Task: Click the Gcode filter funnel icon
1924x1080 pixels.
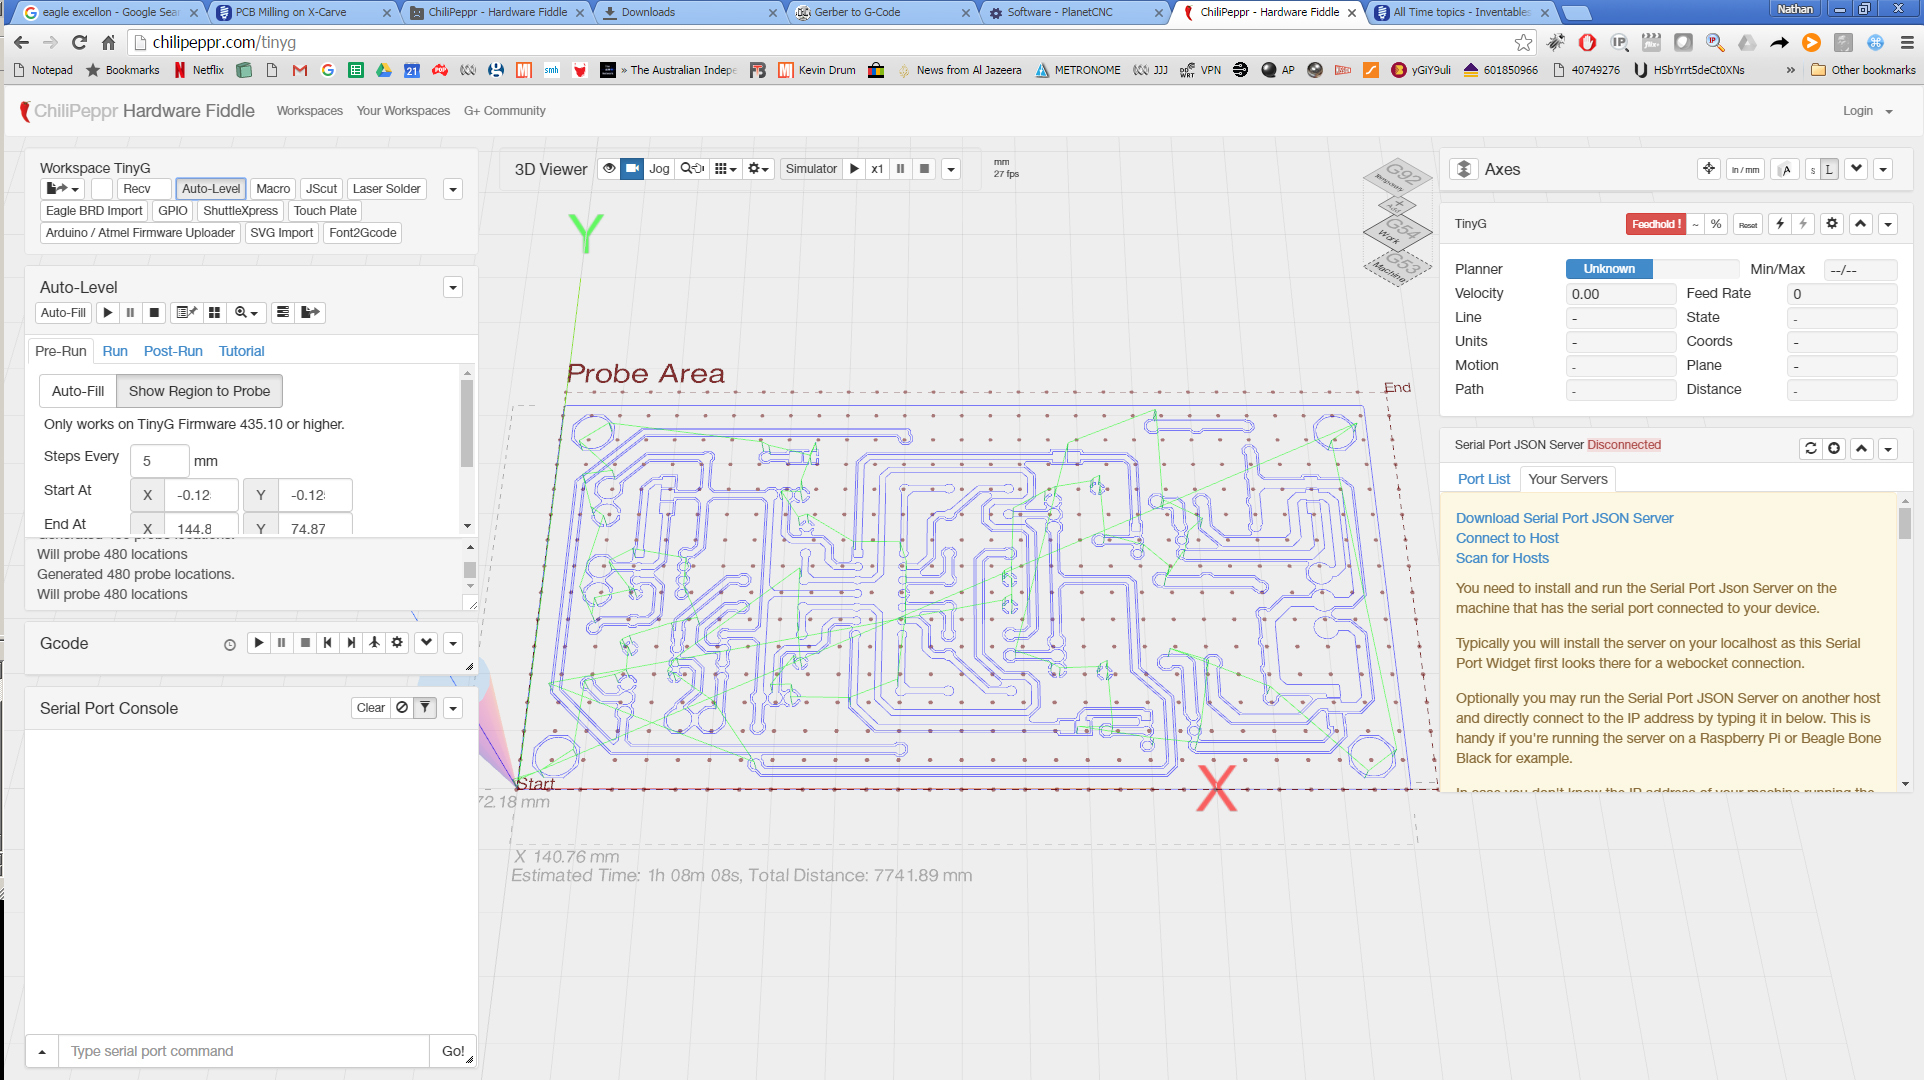Action: (x=425, y=708)
